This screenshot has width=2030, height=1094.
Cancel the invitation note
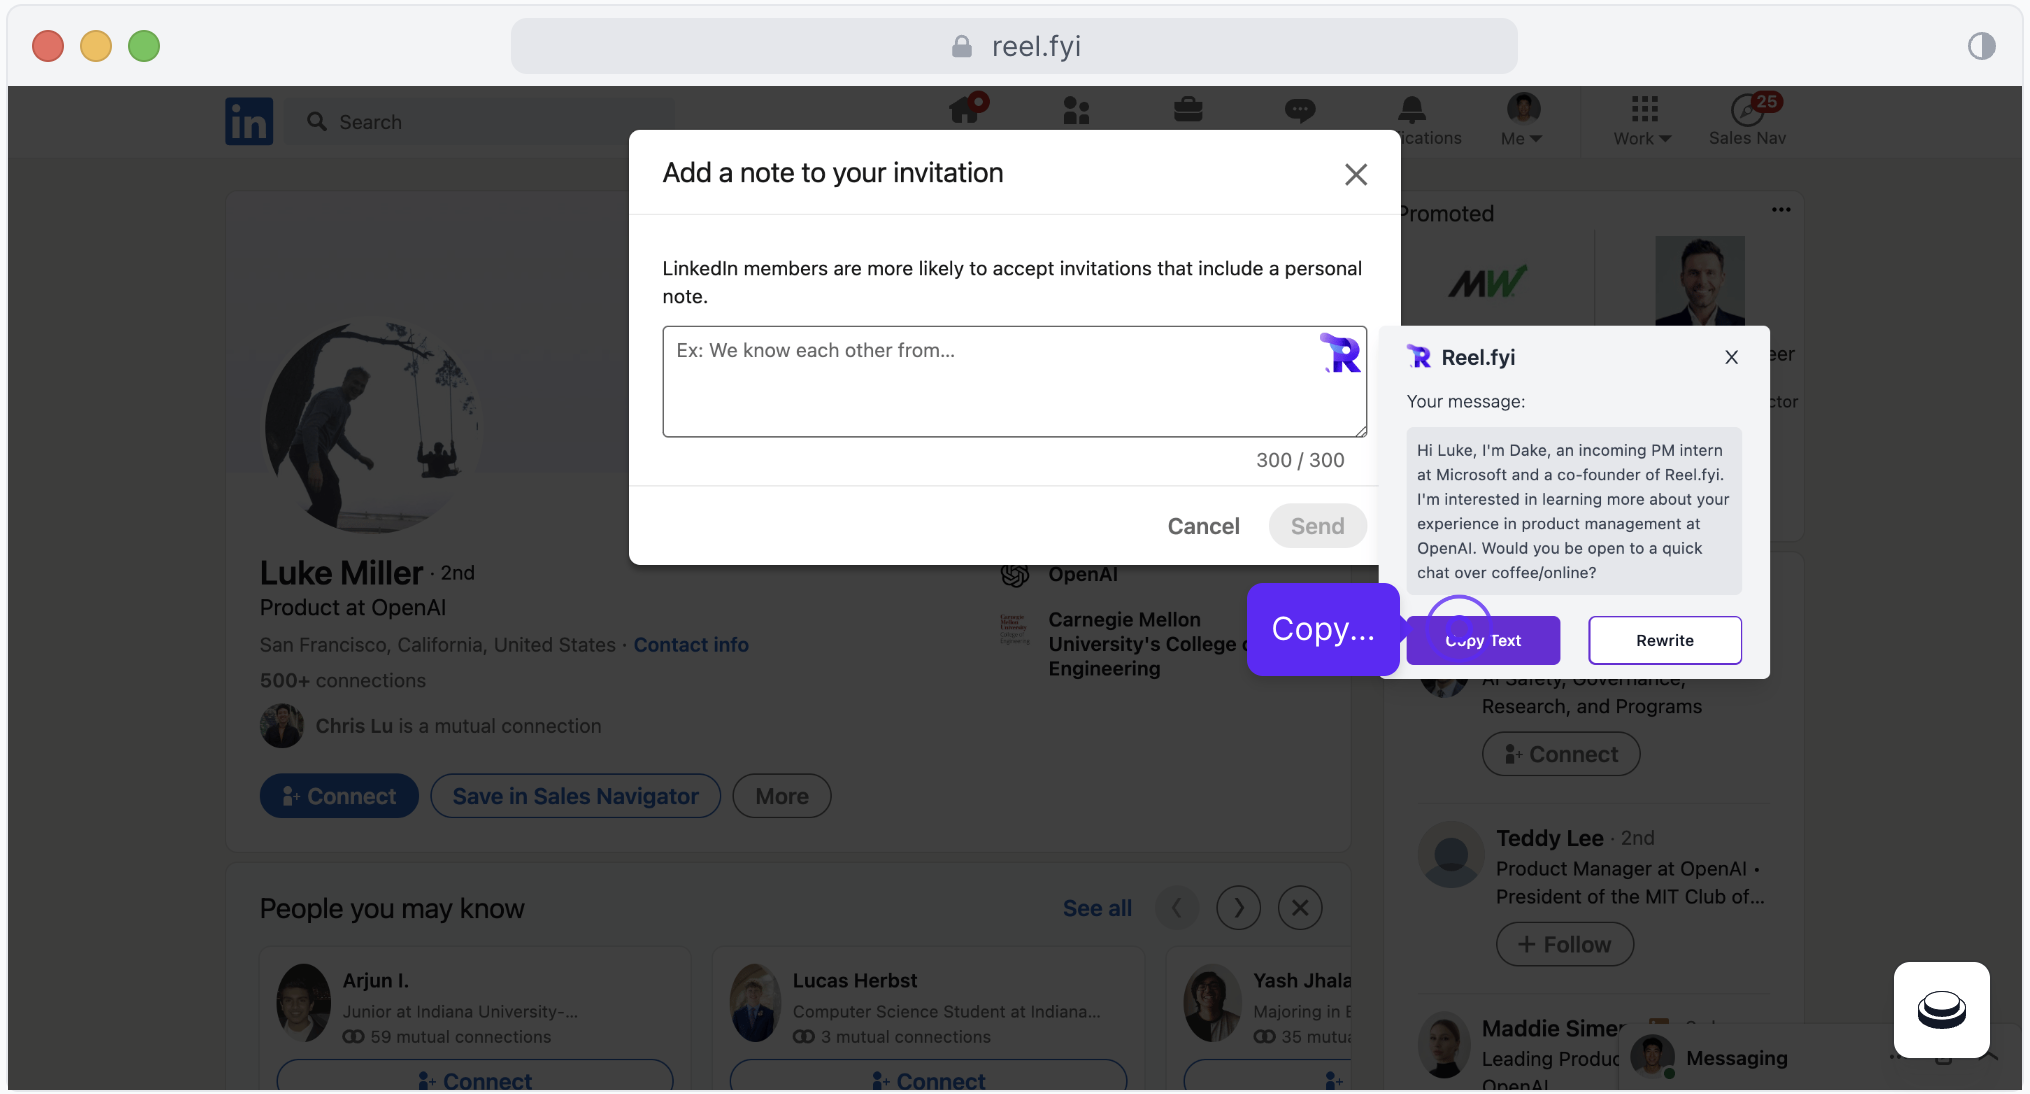pyautogui.click(x=1203, y=526)
